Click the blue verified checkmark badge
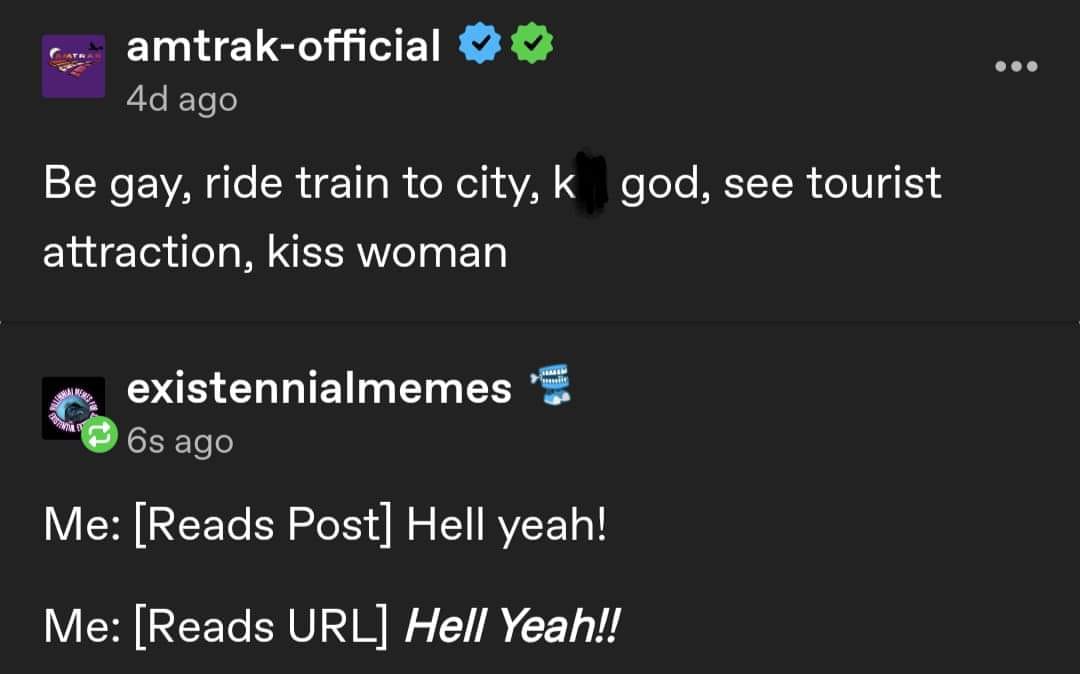 pyautogui.click(x=479, y=45)
